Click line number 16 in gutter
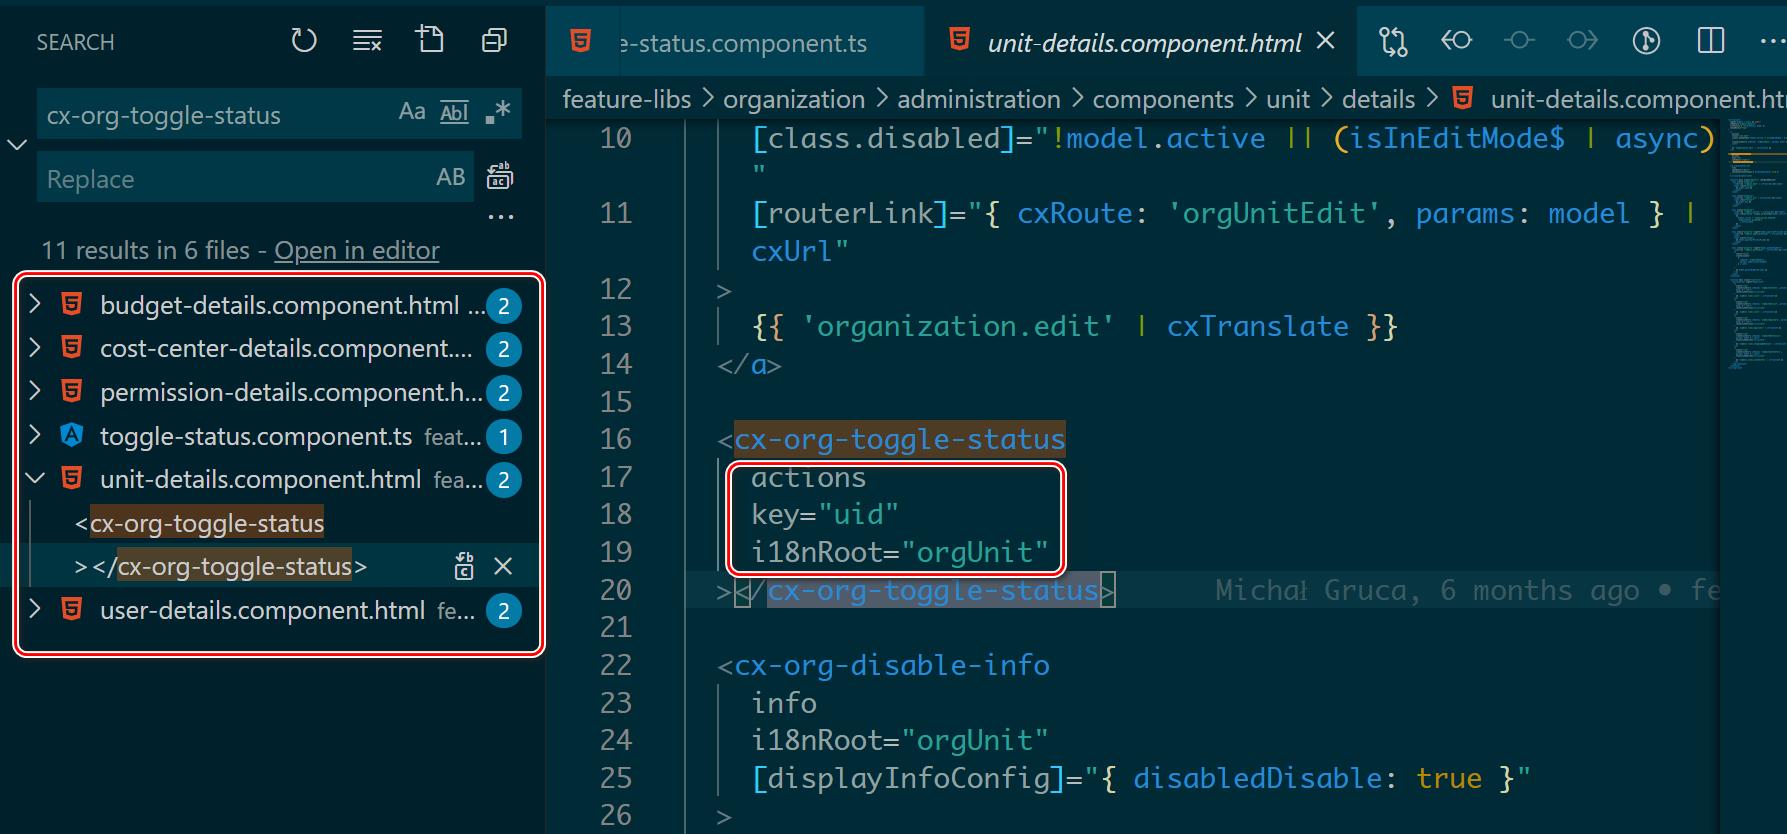 coord(616,439)
